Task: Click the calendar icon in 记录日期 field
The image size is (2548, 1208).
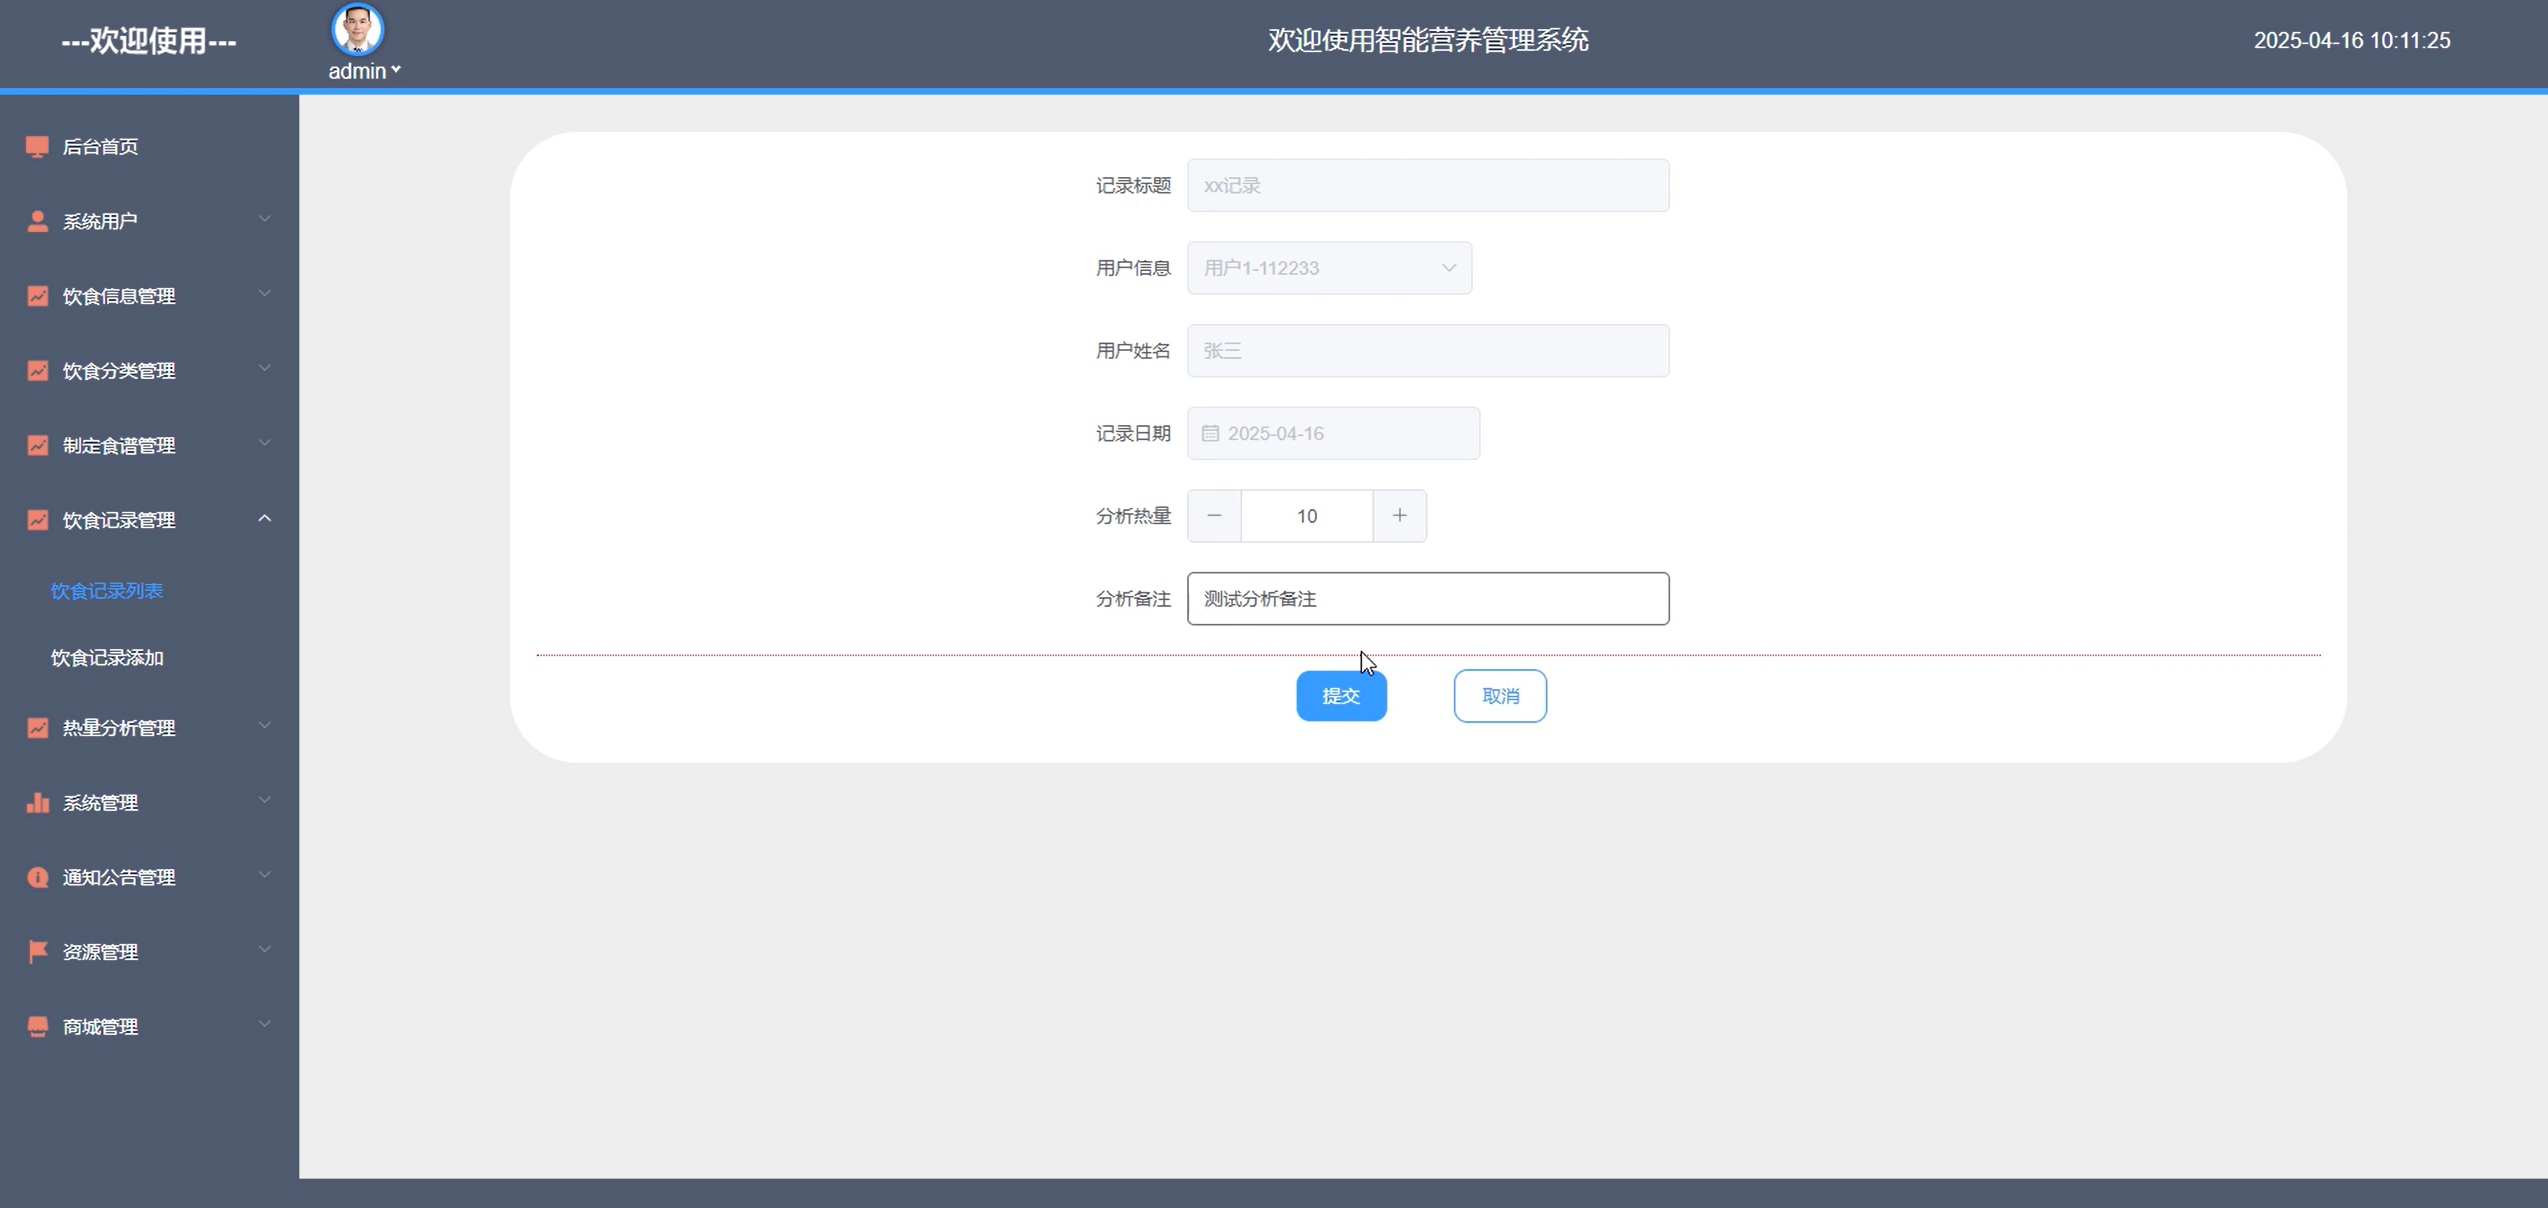Action: [x=1210, y=433]
